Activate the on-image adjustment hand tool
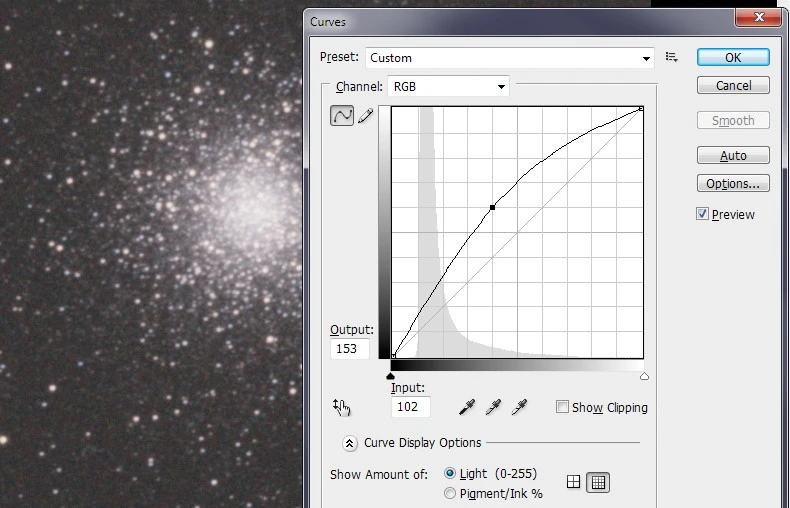Image resolution: width=790 pixels, height=508 pixels. [342, 407]
